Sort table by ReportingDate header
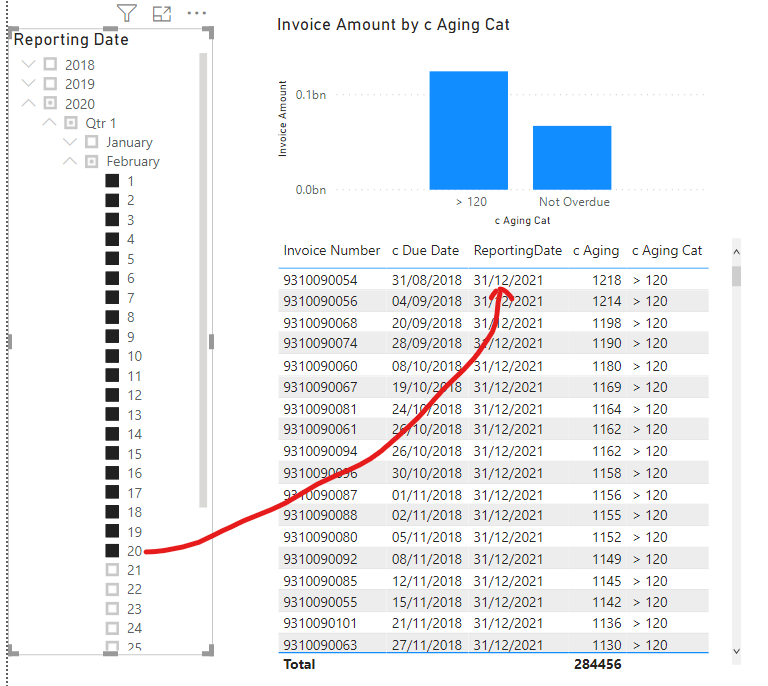 pos(517,251)
